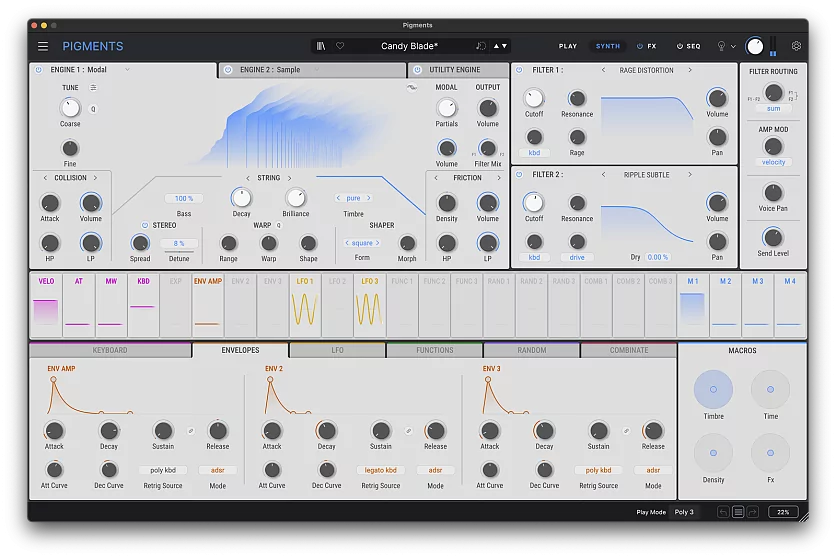Click the waveform view icon above MODAL
This screenshot has width=836, height=558.
click(x=412, y=87)
